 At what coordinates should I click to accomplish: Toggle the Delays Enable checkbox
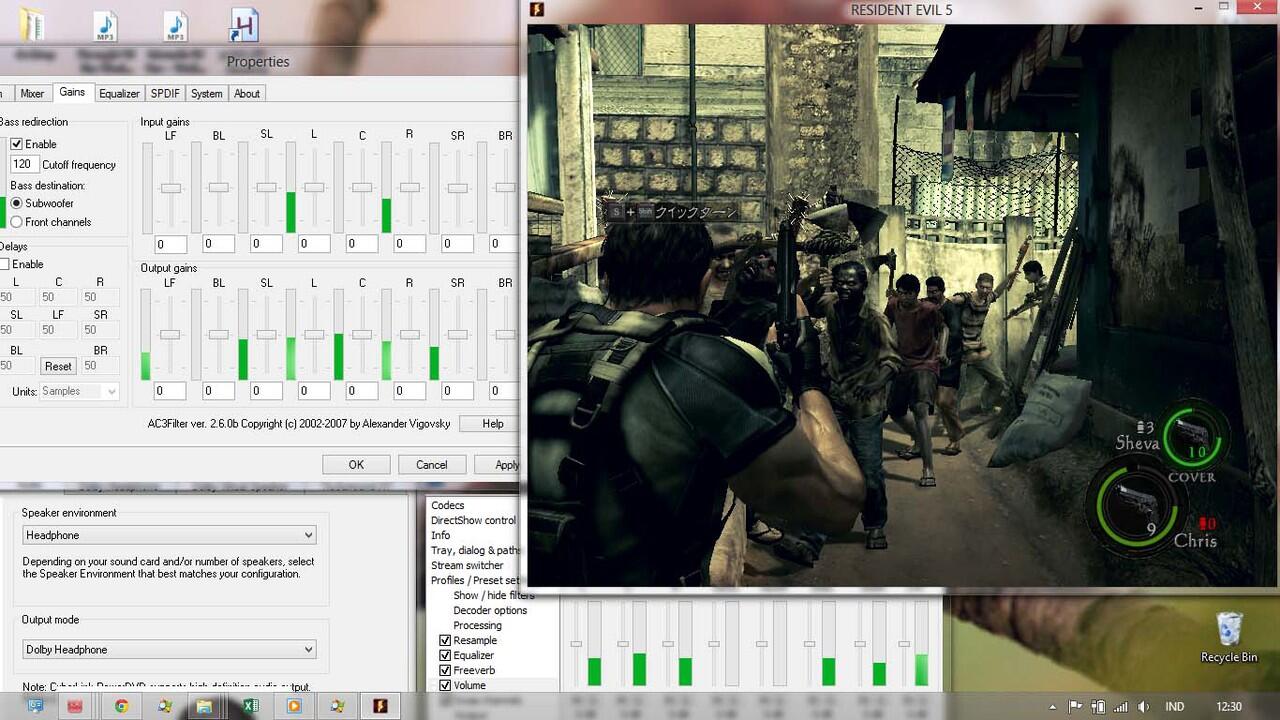click(5, 264)
